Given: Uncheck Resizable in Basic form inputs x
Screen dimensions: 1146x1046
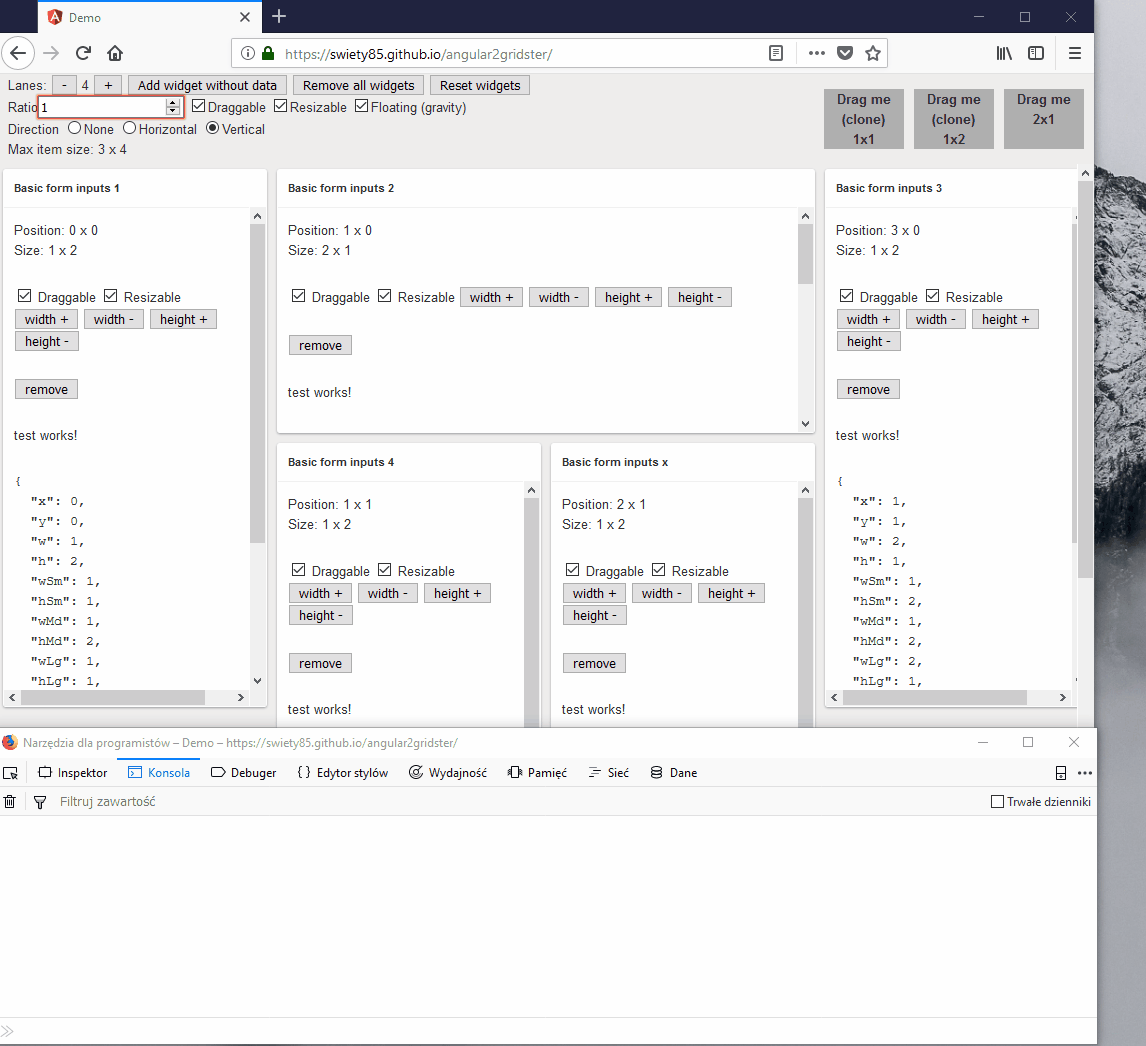Looking at the screenshot, I should pyautogui.click(x=659, y=570).
